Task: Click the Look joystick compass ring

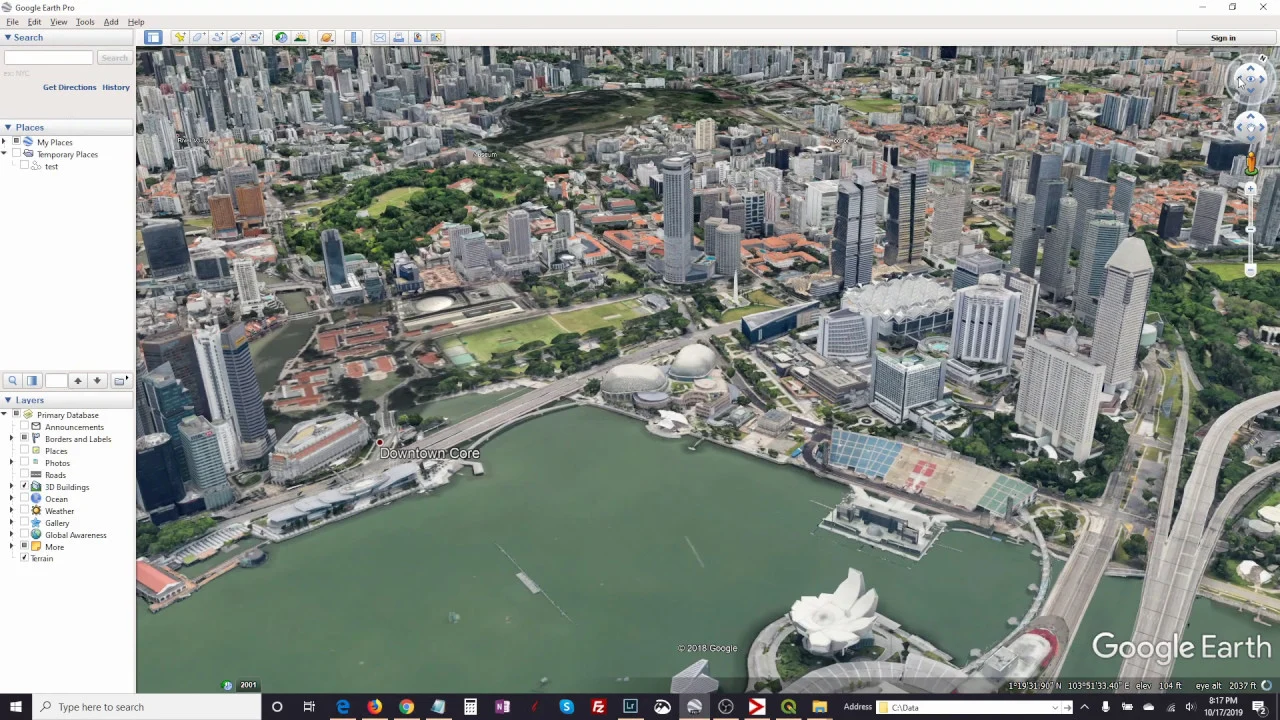Action: pyautogui.click(x=1250, y=79)
